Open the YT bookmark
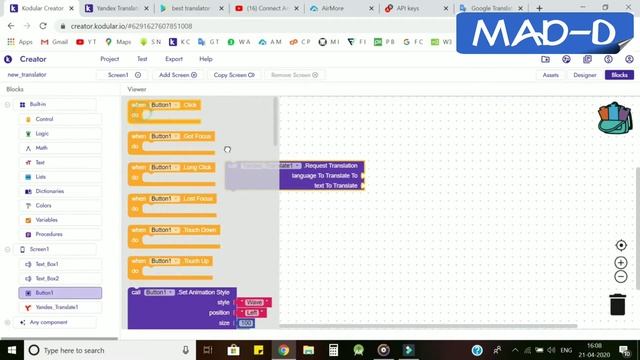This screenshot has width=640, height=360. pyautogui.click(x=86, y=42)
